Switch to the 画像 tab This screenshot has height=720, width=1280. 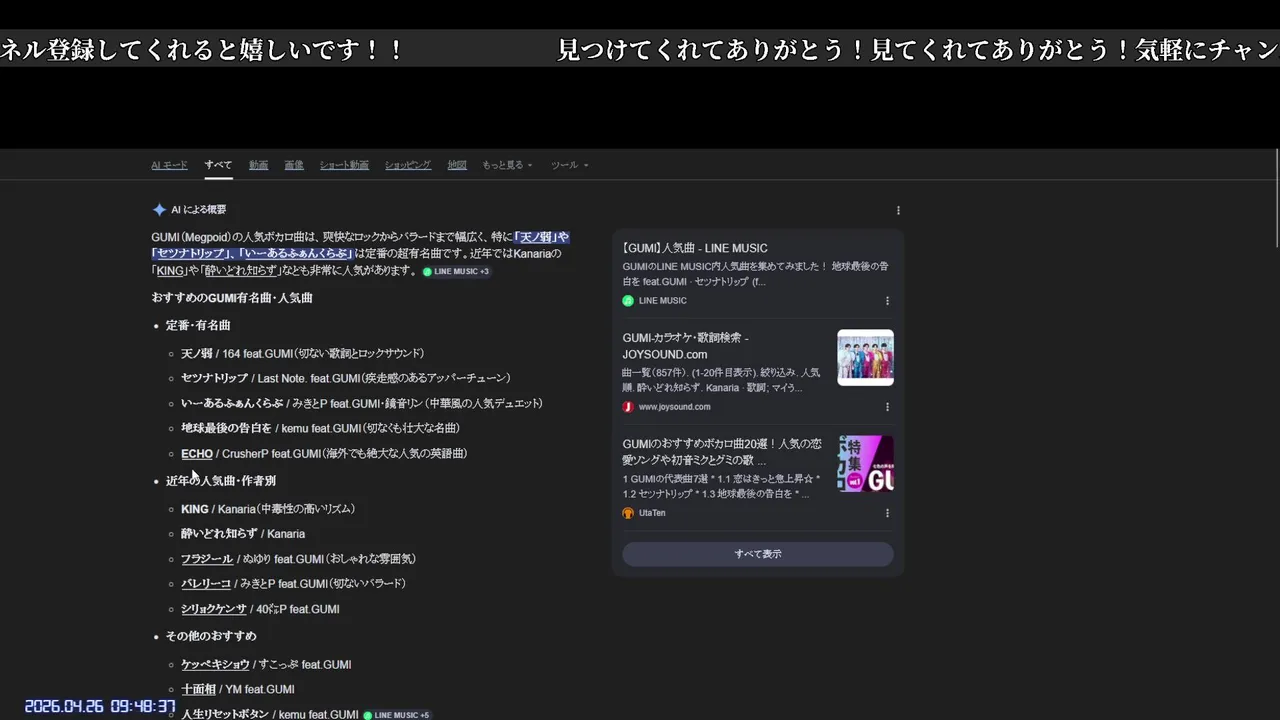click(x=293, y=165)
